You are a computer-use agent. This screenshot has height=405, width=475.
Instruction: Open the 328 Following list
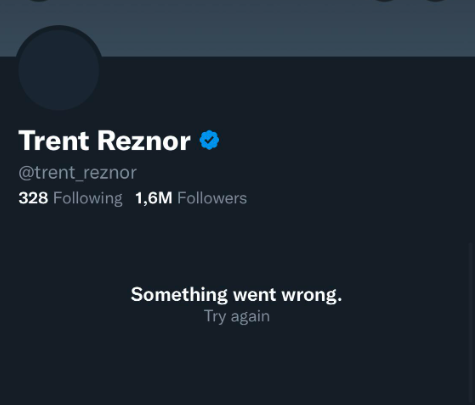tap(70, 198)
